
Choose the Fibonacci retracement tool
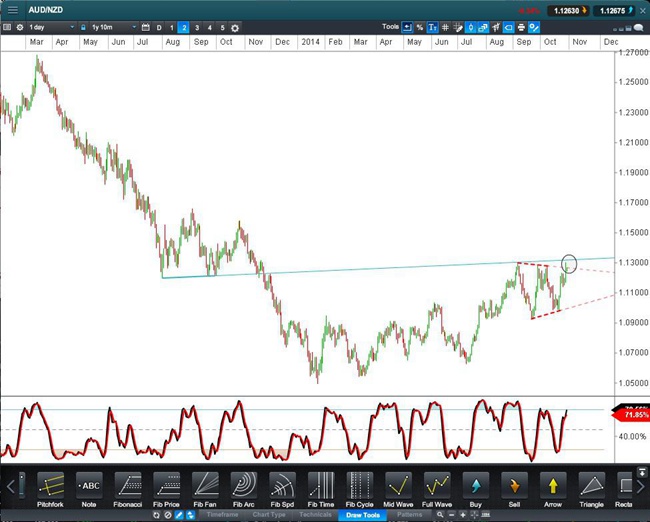[x=128, y=486]
